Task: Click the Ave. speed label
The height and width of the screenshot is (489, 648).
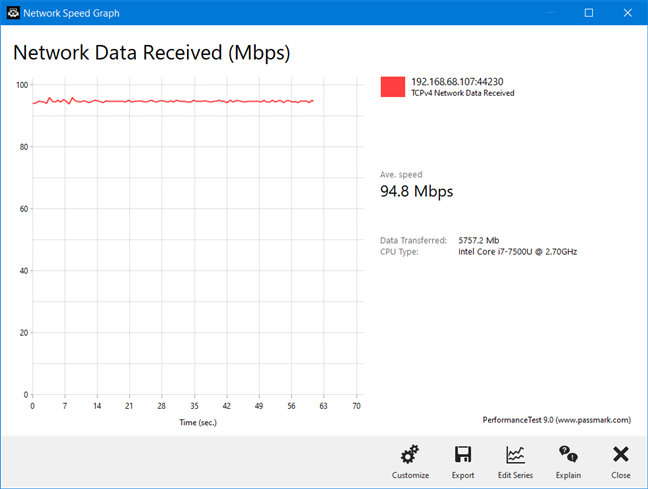Action: click(401, 174)
